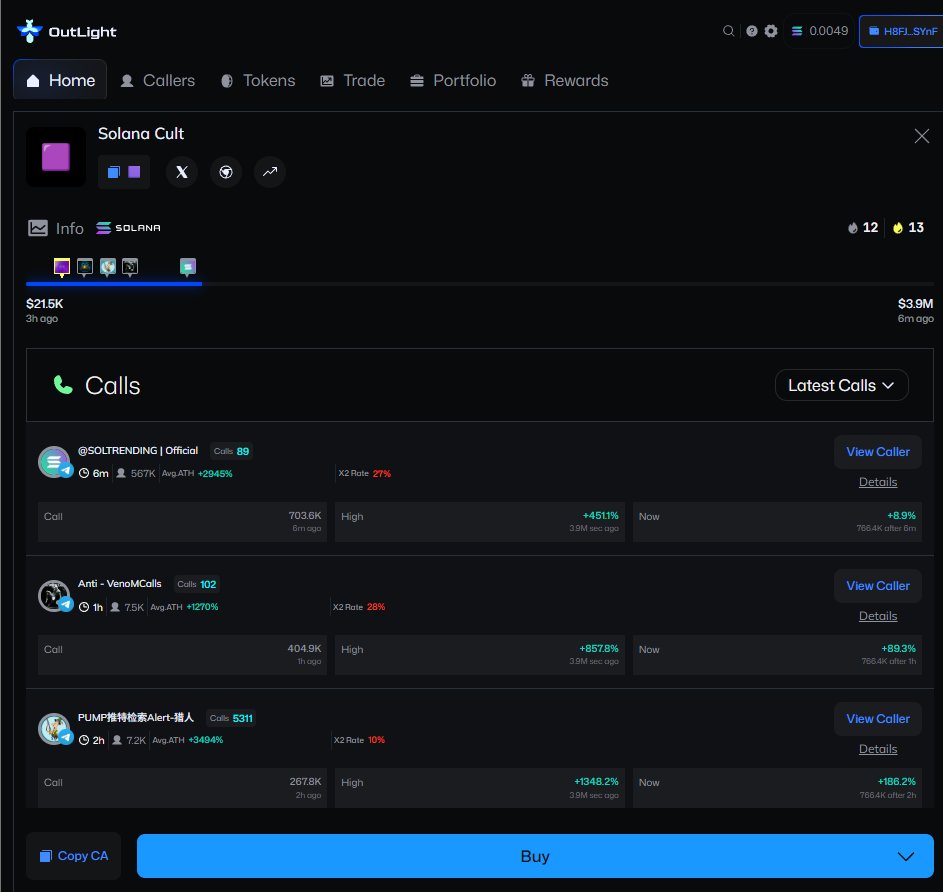Click the blue market cap progress bar
Screen dimensions: 943x892
tap(114, 283)
